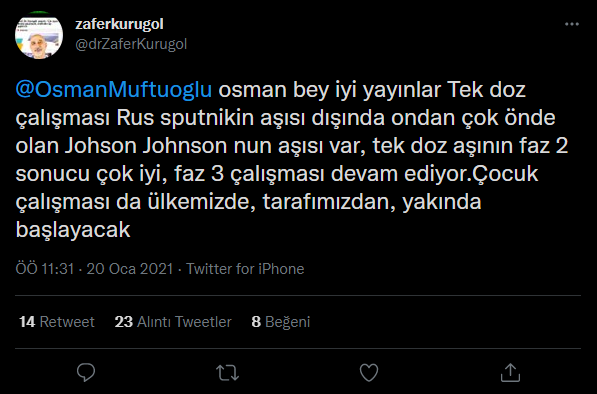This screenshot has width=597, height=394.
Task: Show the 23 Alıntı Tweetler list
Action: click(173, 322)
